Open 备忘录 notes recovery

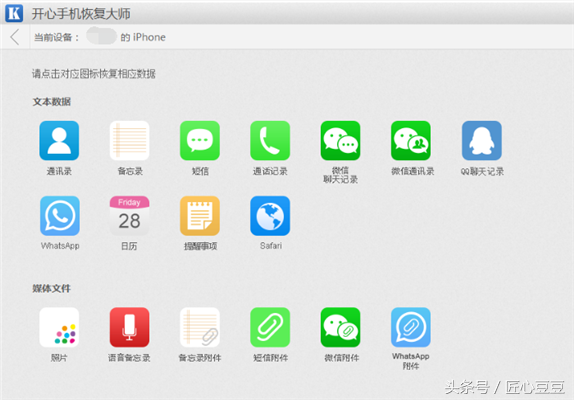[x=130, y=141]
